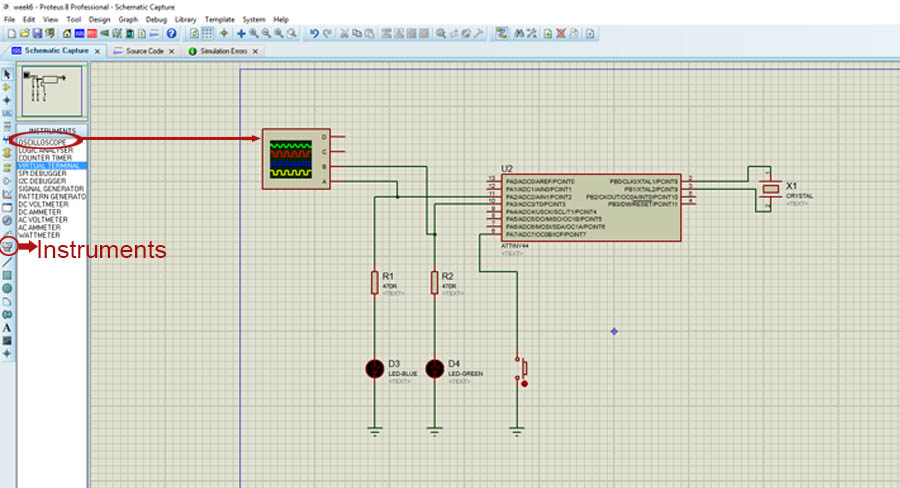This screenshot has height=488, width=900.
Task: Create a new project with toolbar icon
Action: 11,33
